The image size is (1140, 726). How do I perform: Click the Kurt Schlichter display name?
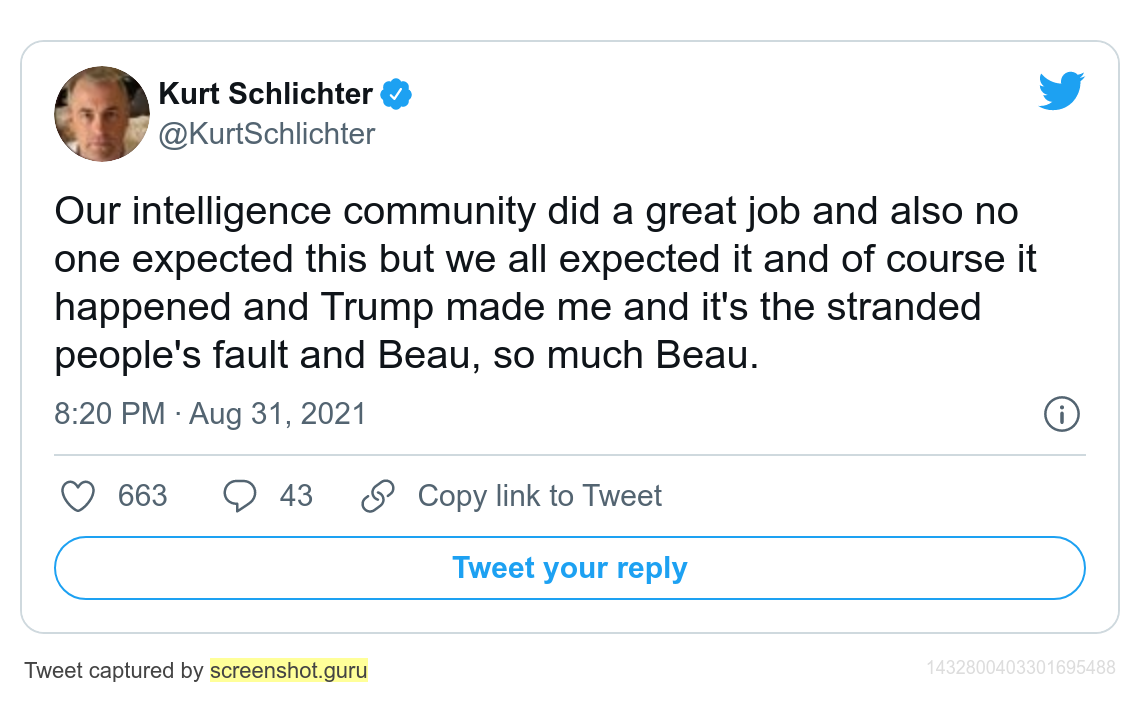(x=265, y=94)
